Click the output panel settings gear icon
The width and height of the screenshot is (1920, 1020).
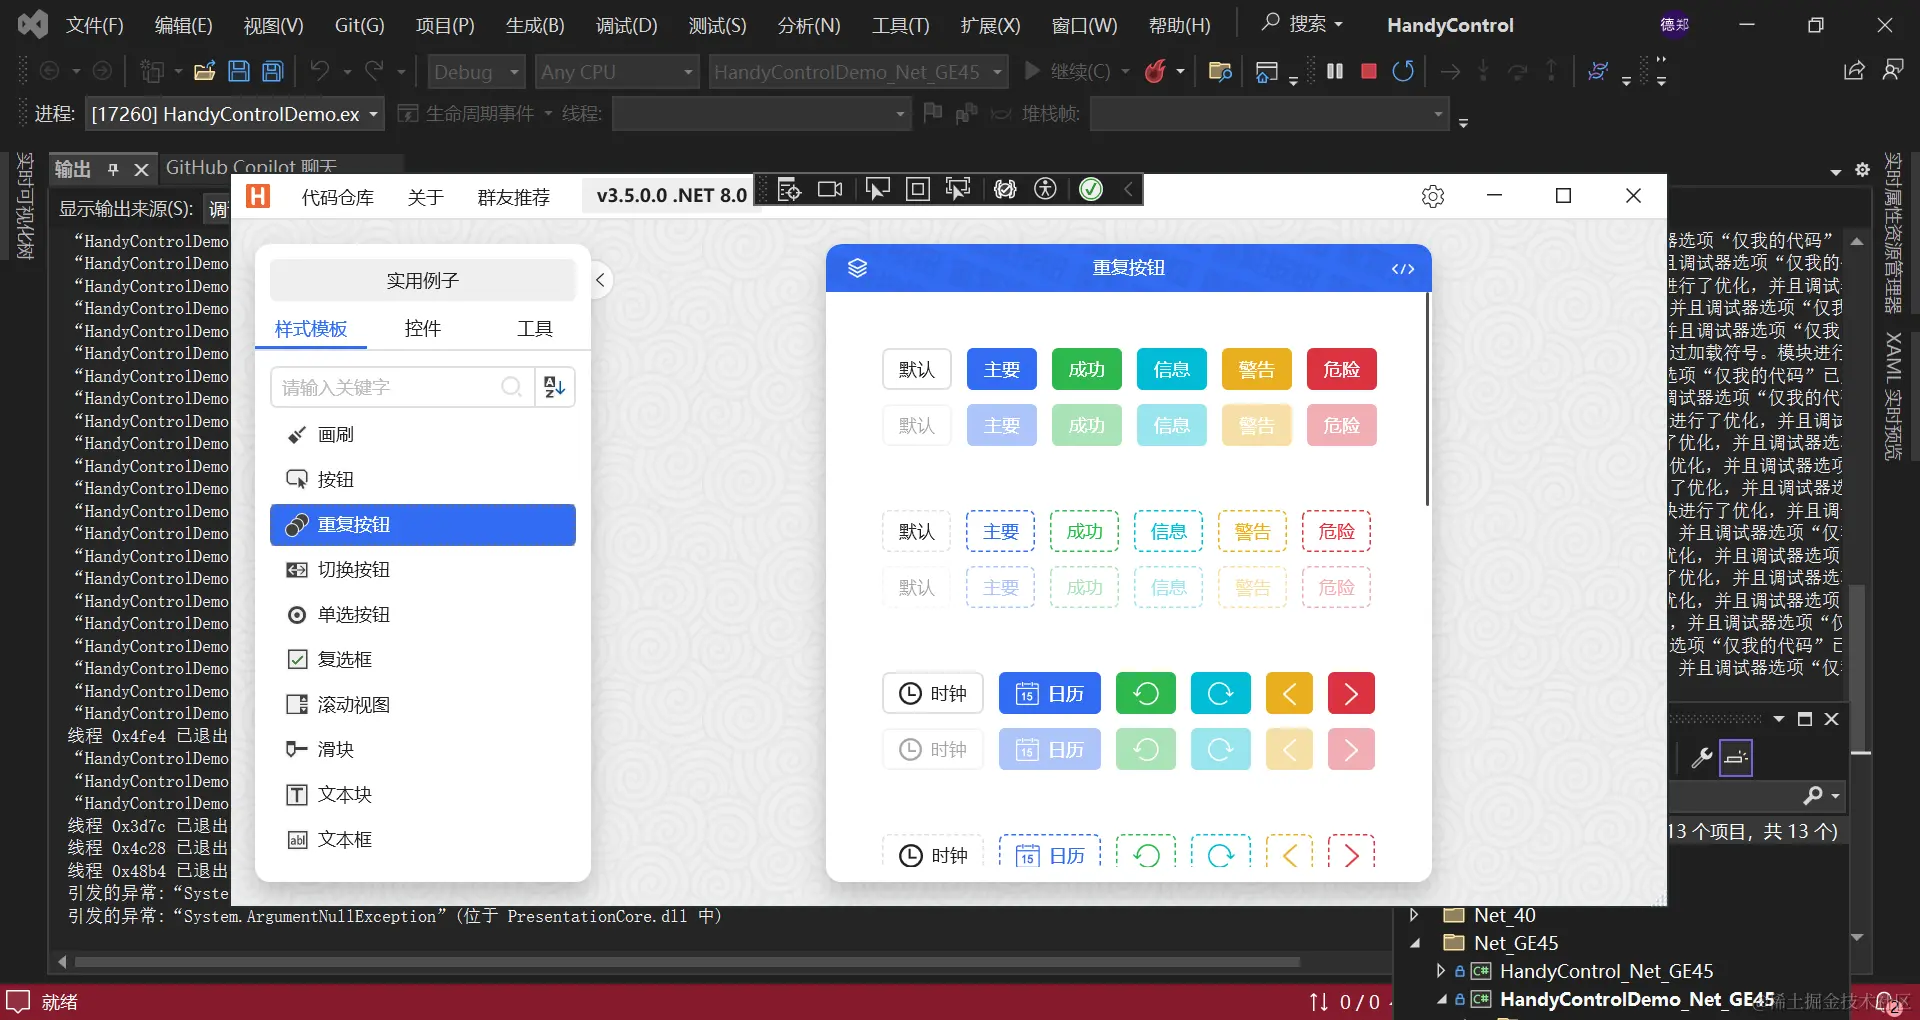point(1862,170)
